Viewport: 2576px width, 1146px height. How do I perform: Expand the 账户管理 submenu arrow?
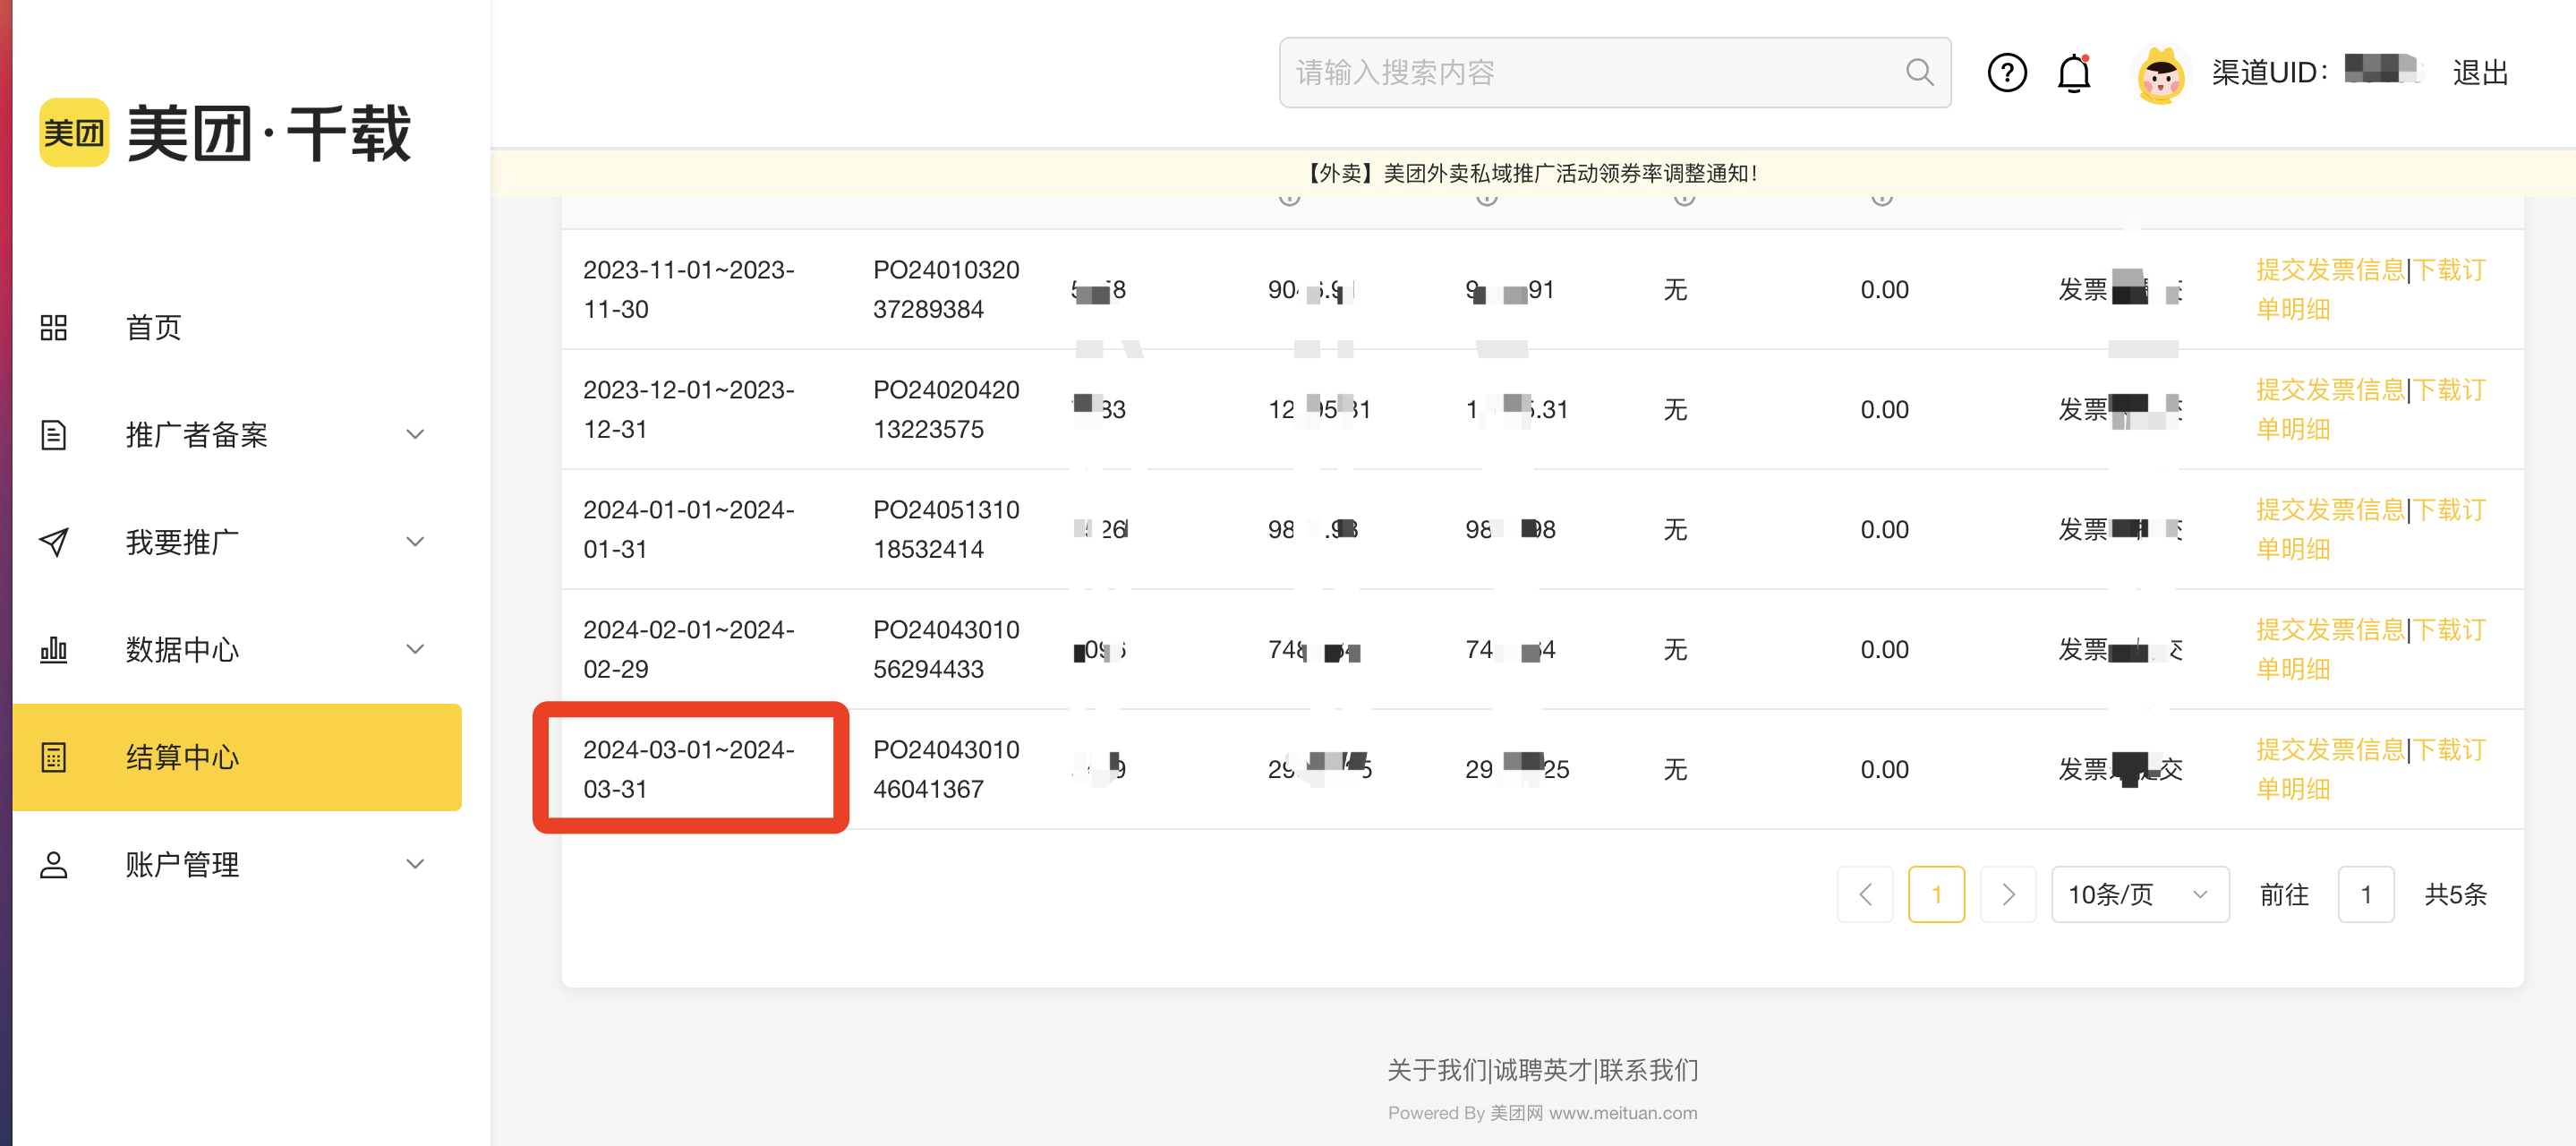pos(415,864)
